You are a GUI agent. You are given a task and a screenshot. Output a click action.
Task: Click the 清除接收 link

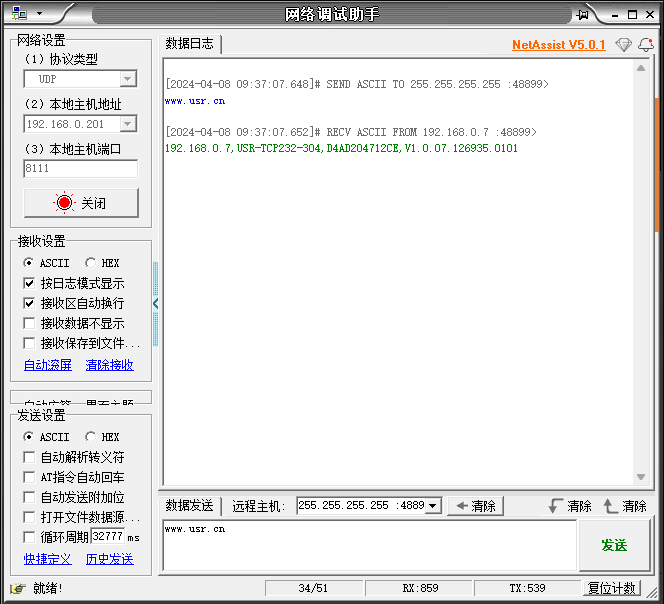coord(109,365)
